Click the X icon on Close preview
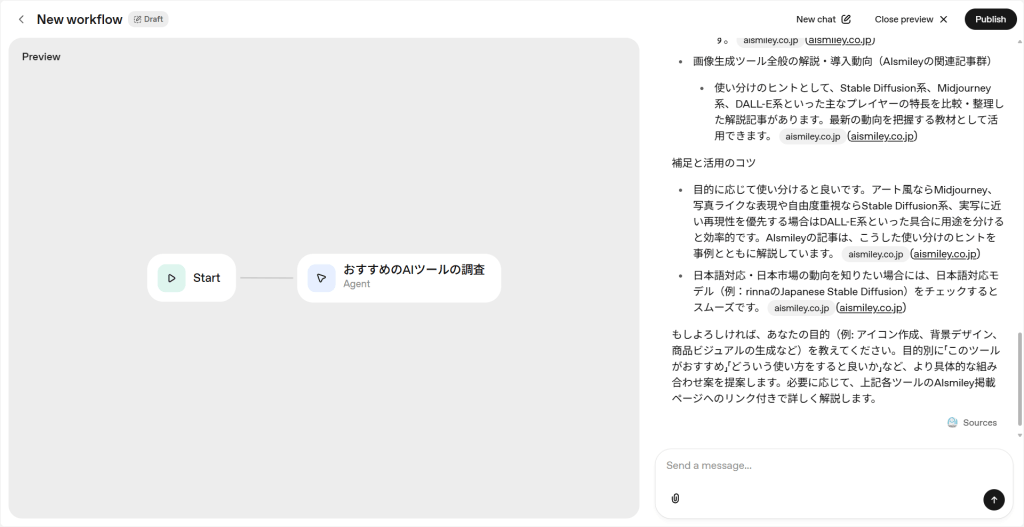1024x527 pixels. point(943,19)
